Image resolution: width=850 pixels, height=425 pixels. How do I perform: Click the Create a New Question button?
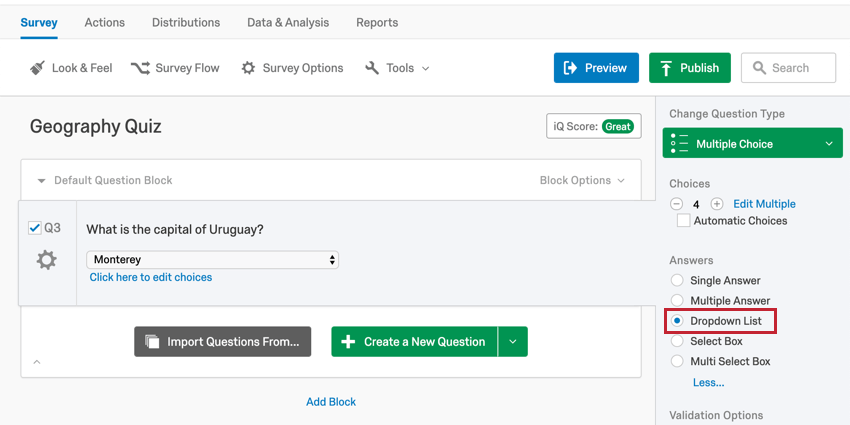tap(414, 342)
